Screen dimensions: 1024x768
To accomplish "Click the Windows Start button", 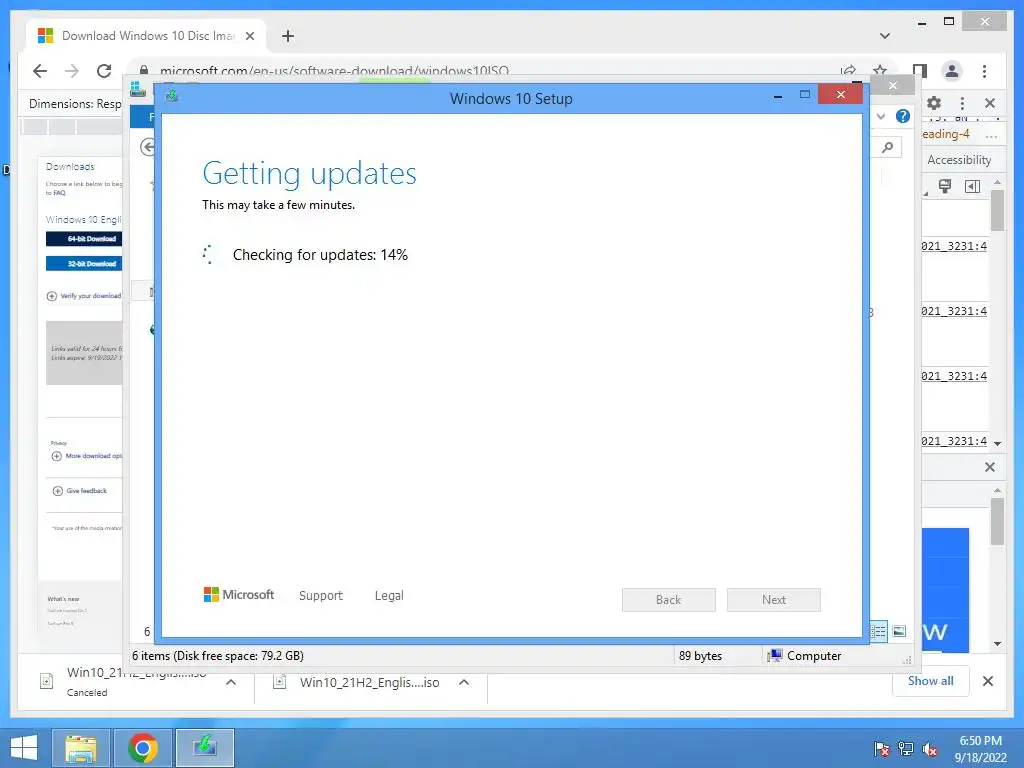I will click(x=24, y=748).
